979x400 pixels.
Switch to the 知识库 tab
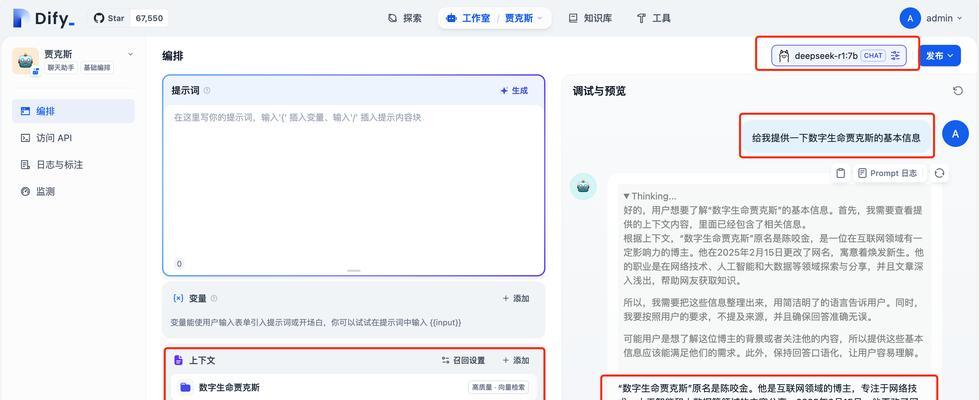590,18
